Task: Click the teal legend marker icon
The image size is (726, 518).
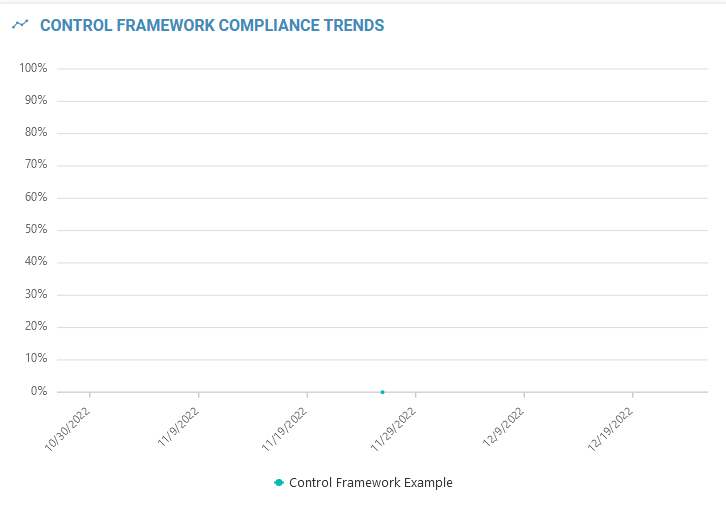Action: point(279,483)
